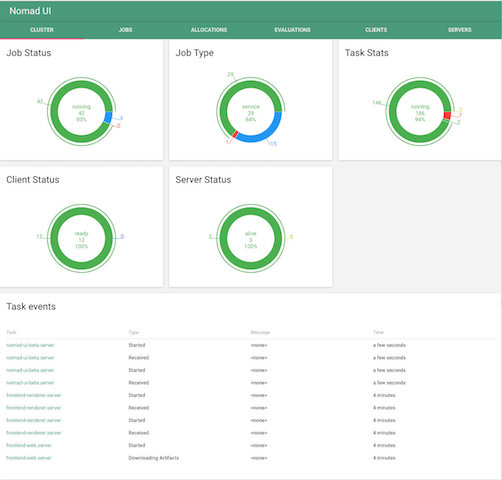Click 'alive 3 100%' center label
Image resolution: width=502 pixels, height=480 pixels.
coord(251,240)
